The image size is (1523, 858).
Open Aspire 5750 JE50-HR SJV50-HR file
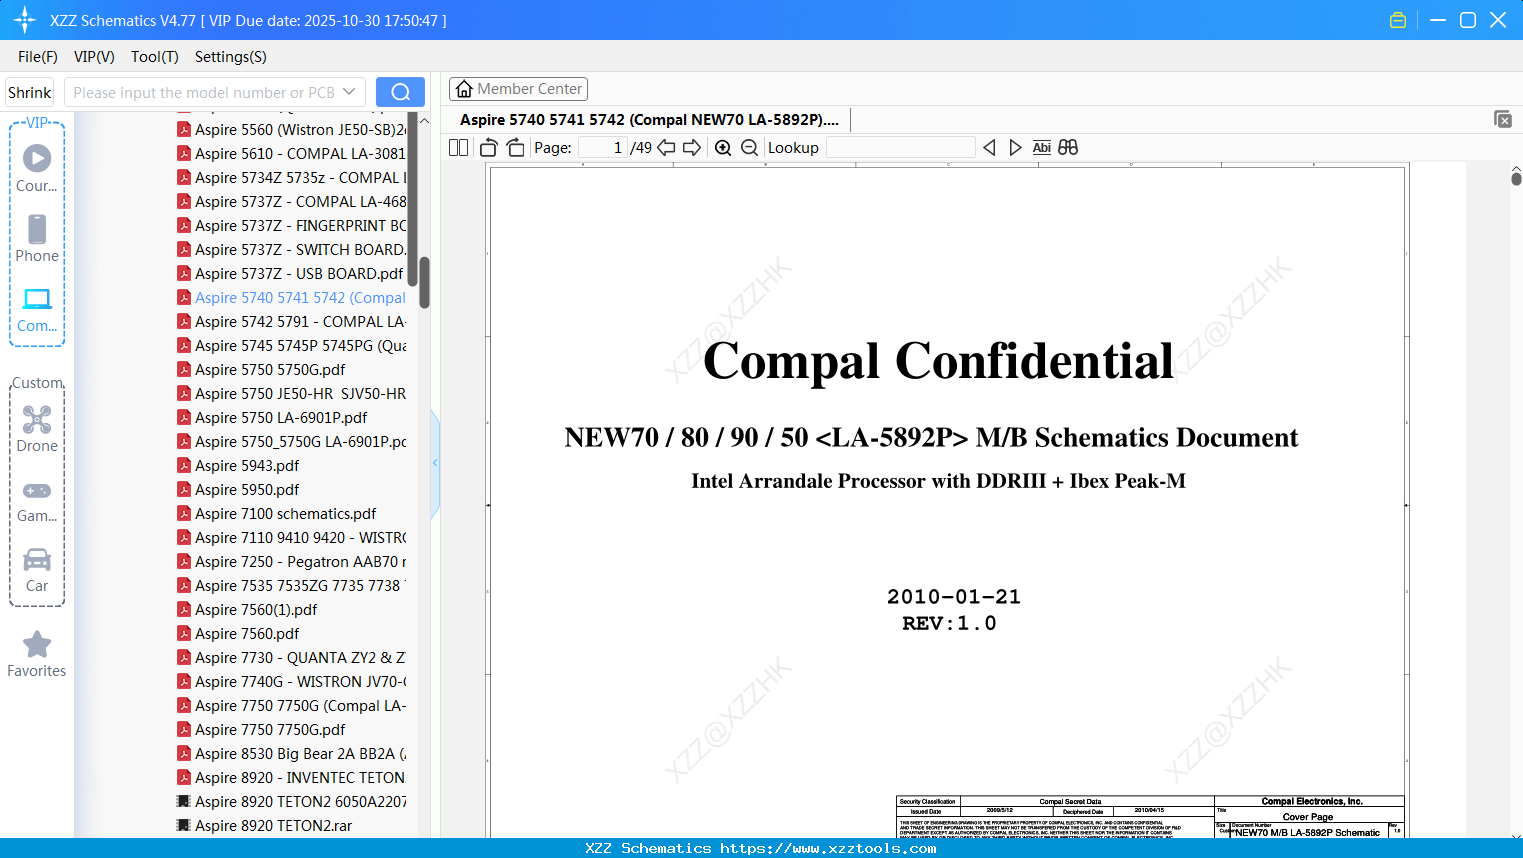[x=291, y=393]
